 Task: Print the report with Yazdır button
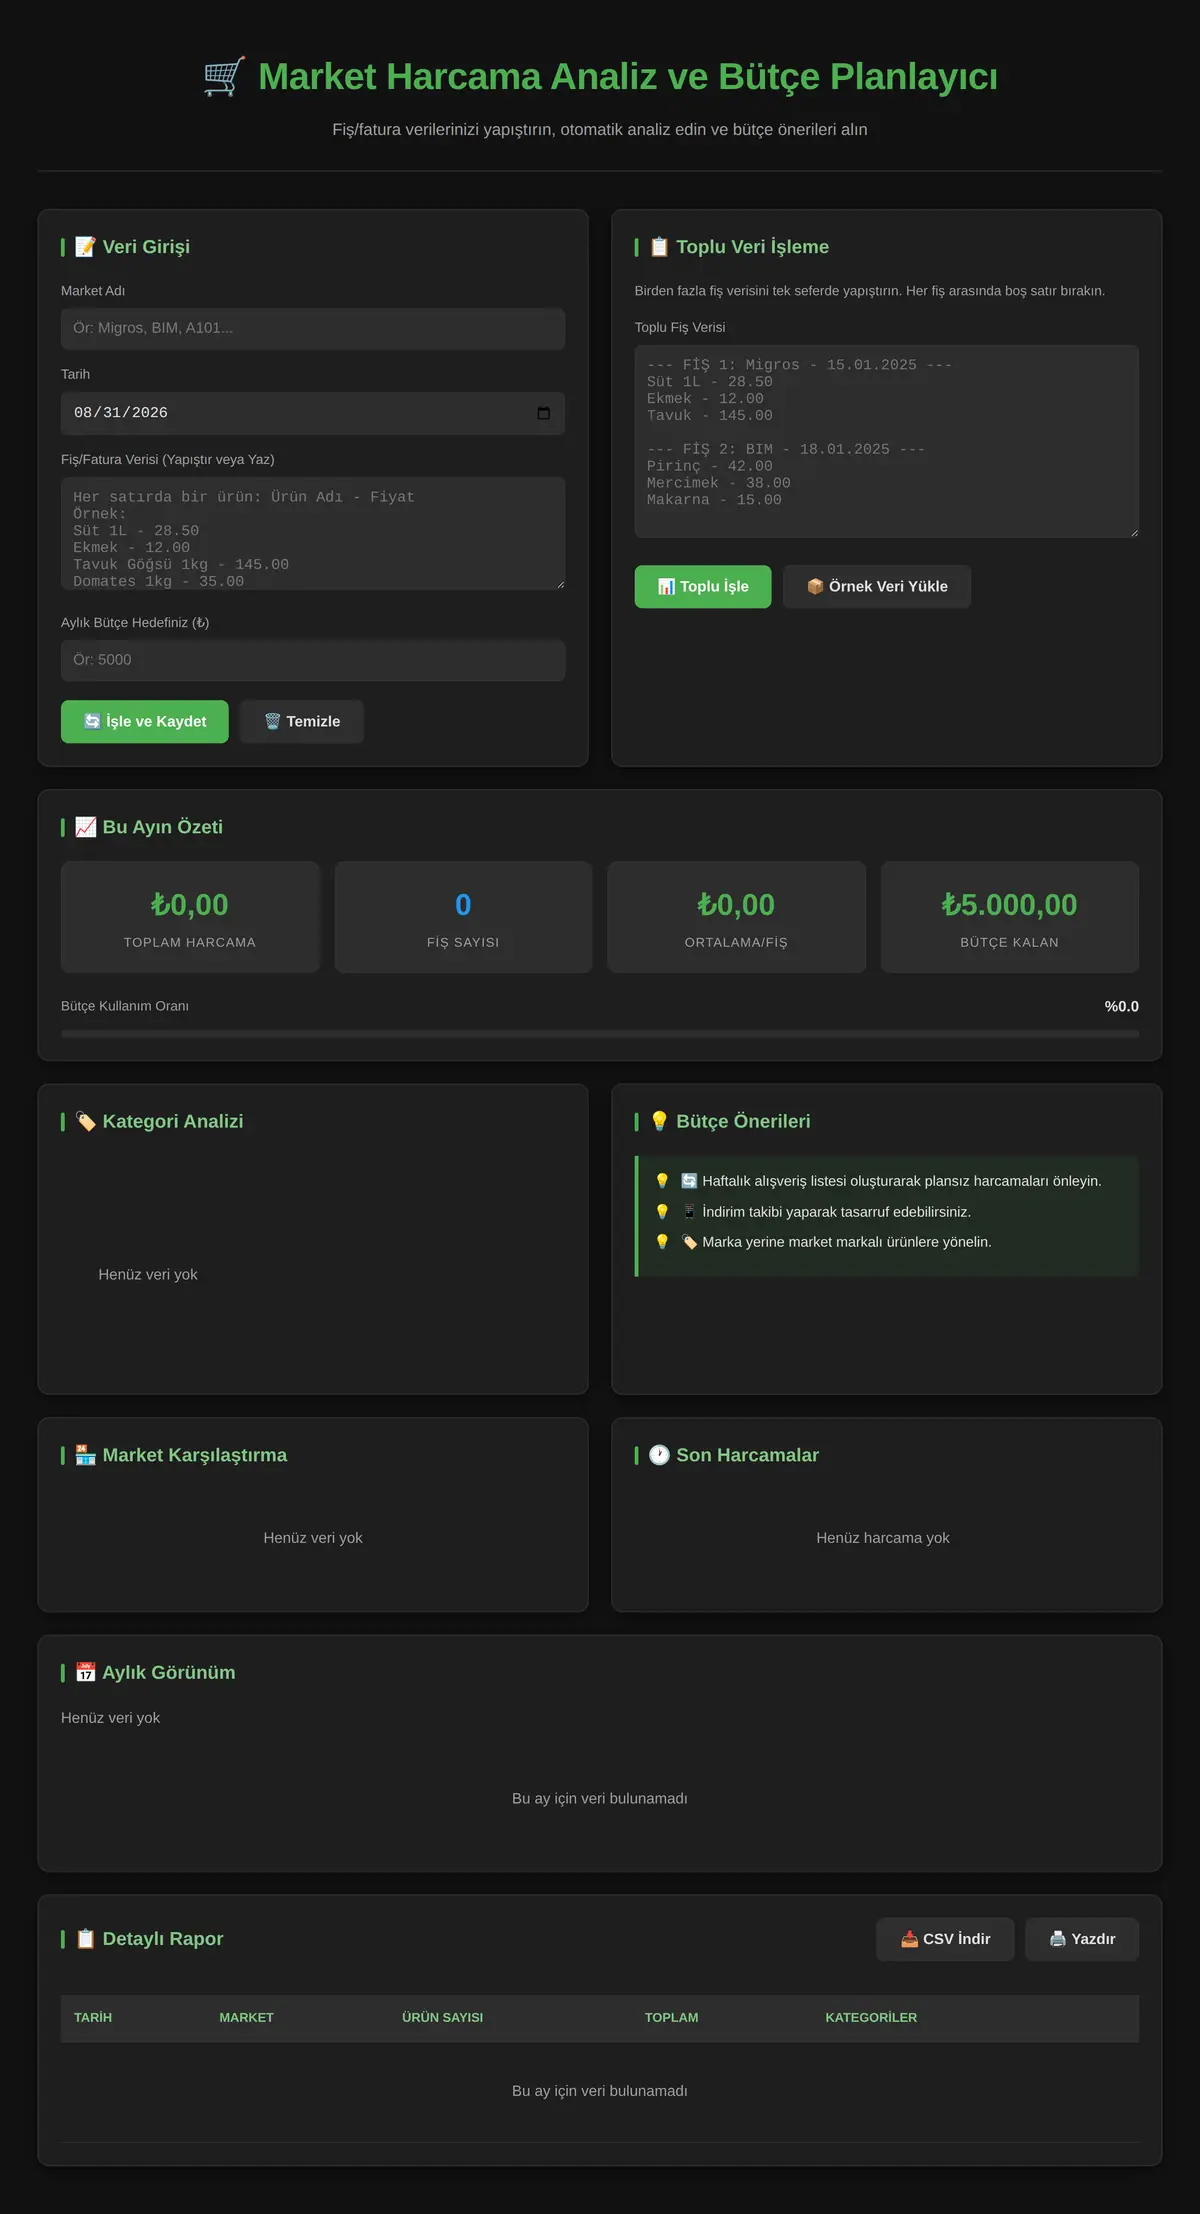click(1082, 1939)
